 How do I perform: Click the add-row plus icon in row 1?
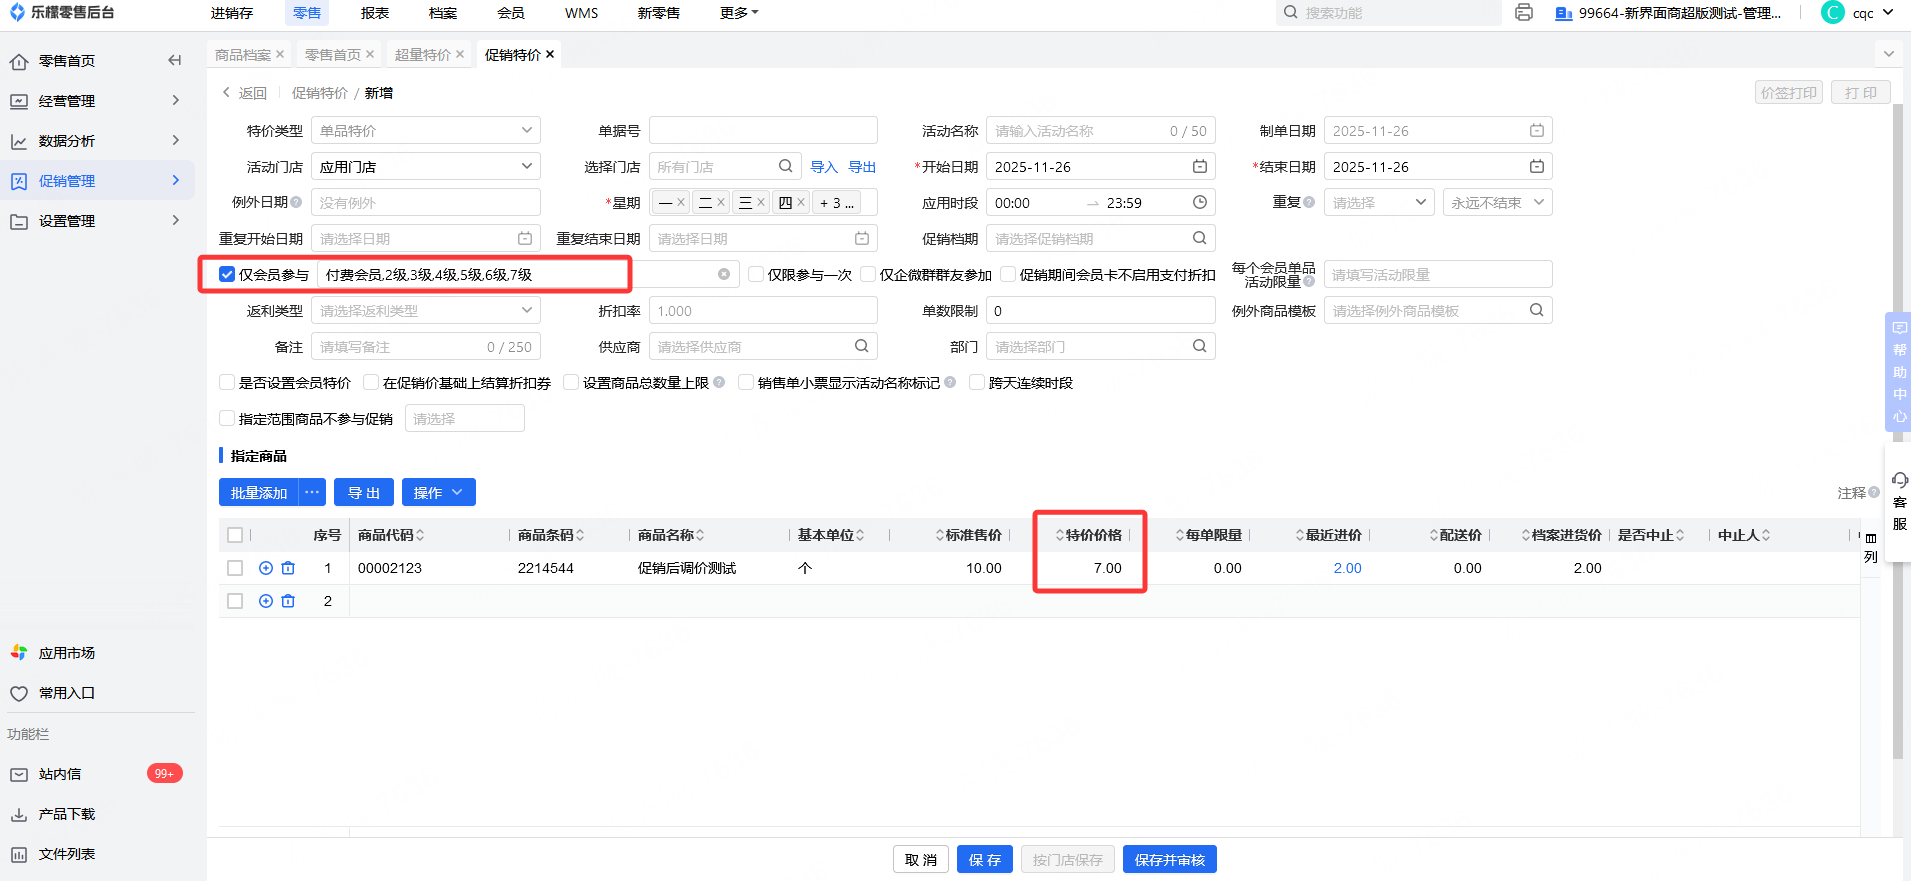tap(266, 568)
